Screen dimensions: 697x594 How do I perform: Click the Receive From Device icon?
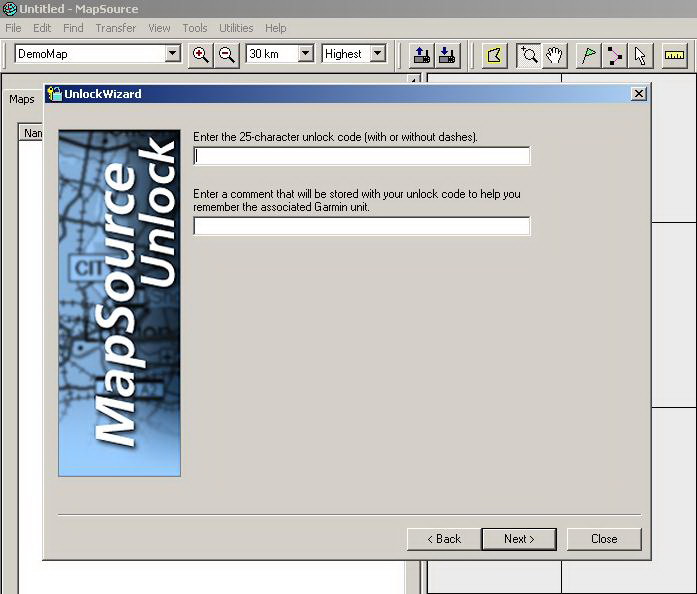coord(447,55)
